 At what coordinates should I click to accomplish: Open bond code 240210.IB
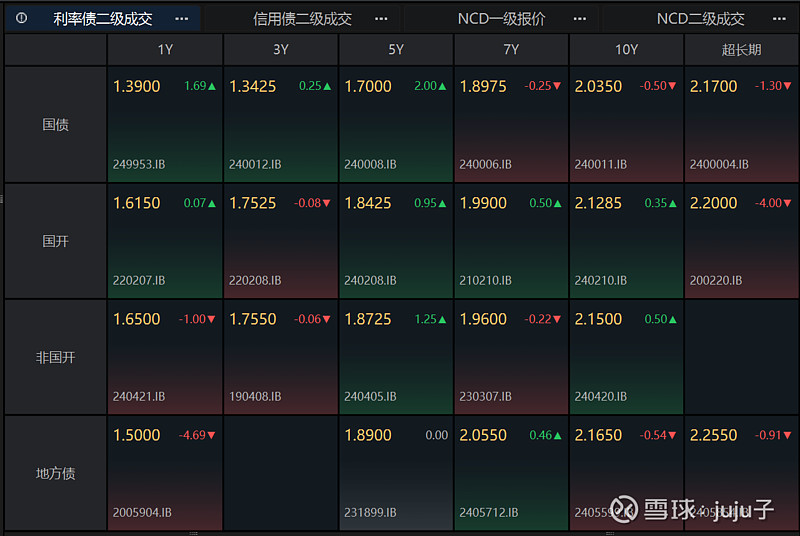click(x=601, y=281)
